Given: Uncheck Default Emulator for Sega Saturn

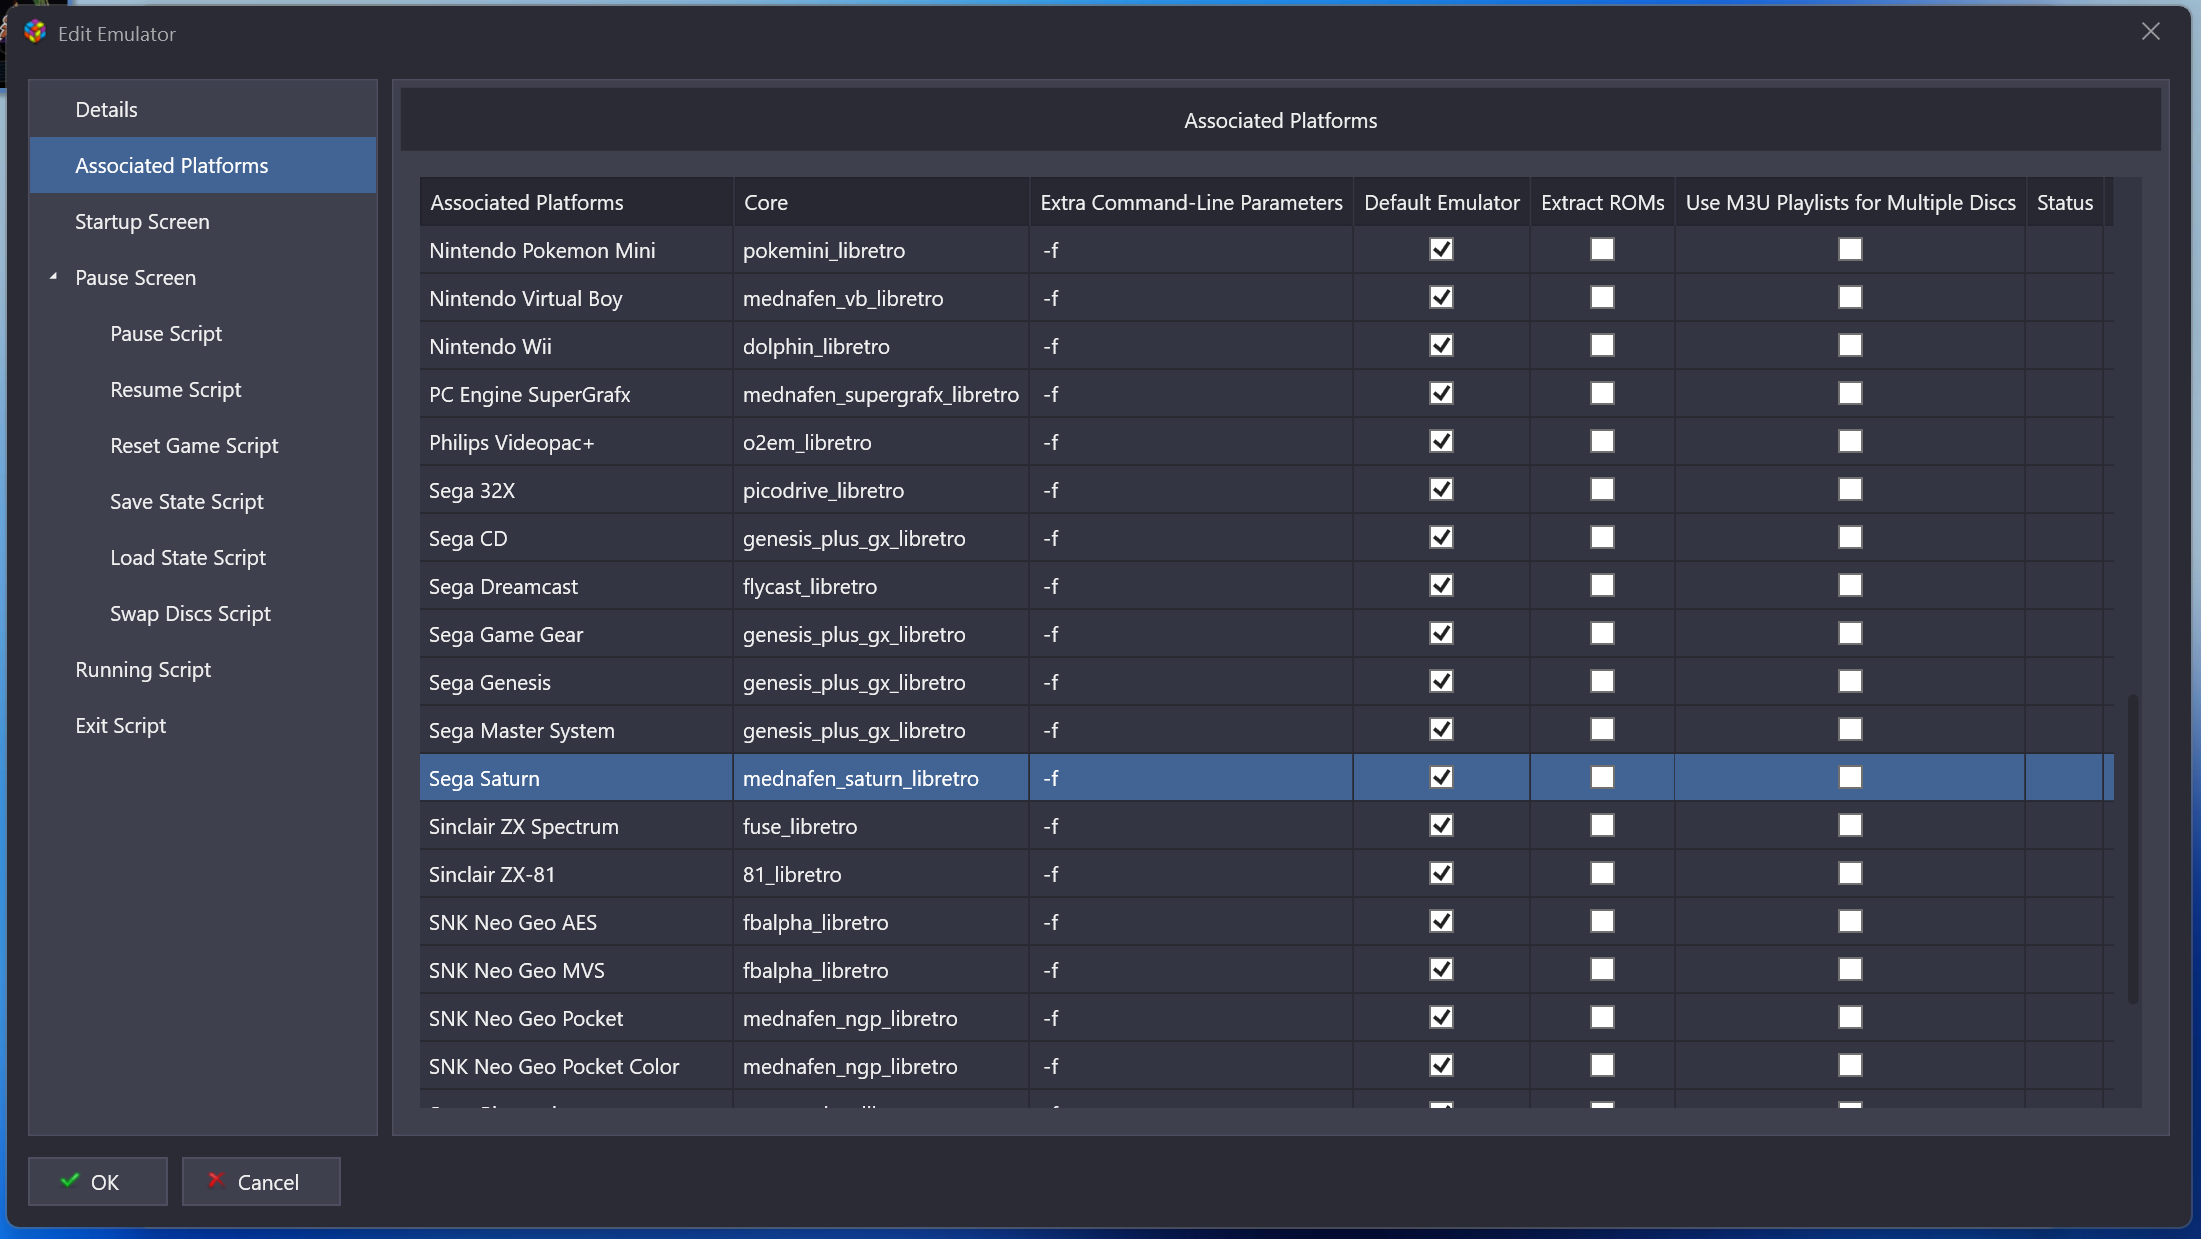Looking at the screenshot, I should pyautogui.click(x=1441, y=777).
